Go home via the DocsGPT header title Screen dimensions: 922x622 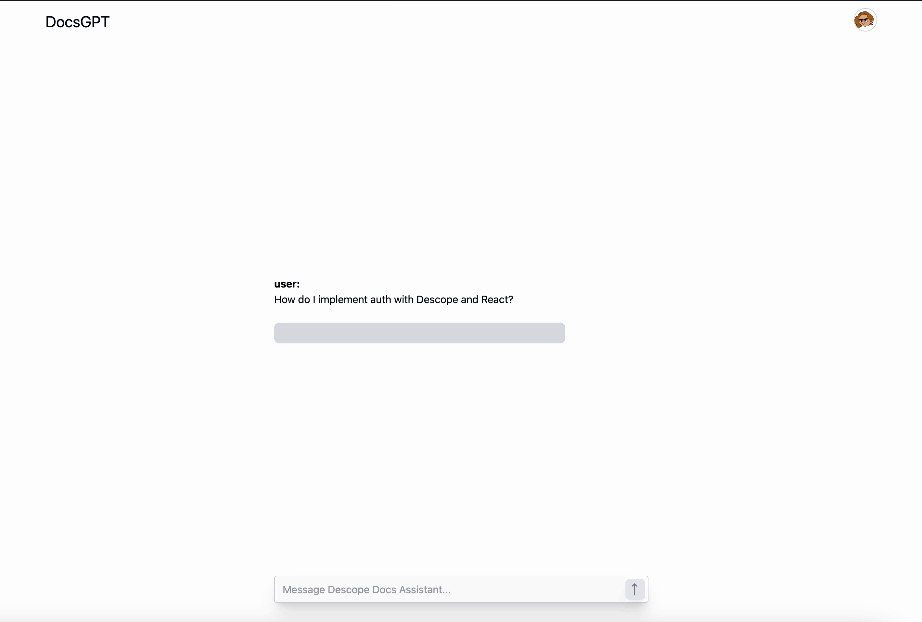pos(77,22)
